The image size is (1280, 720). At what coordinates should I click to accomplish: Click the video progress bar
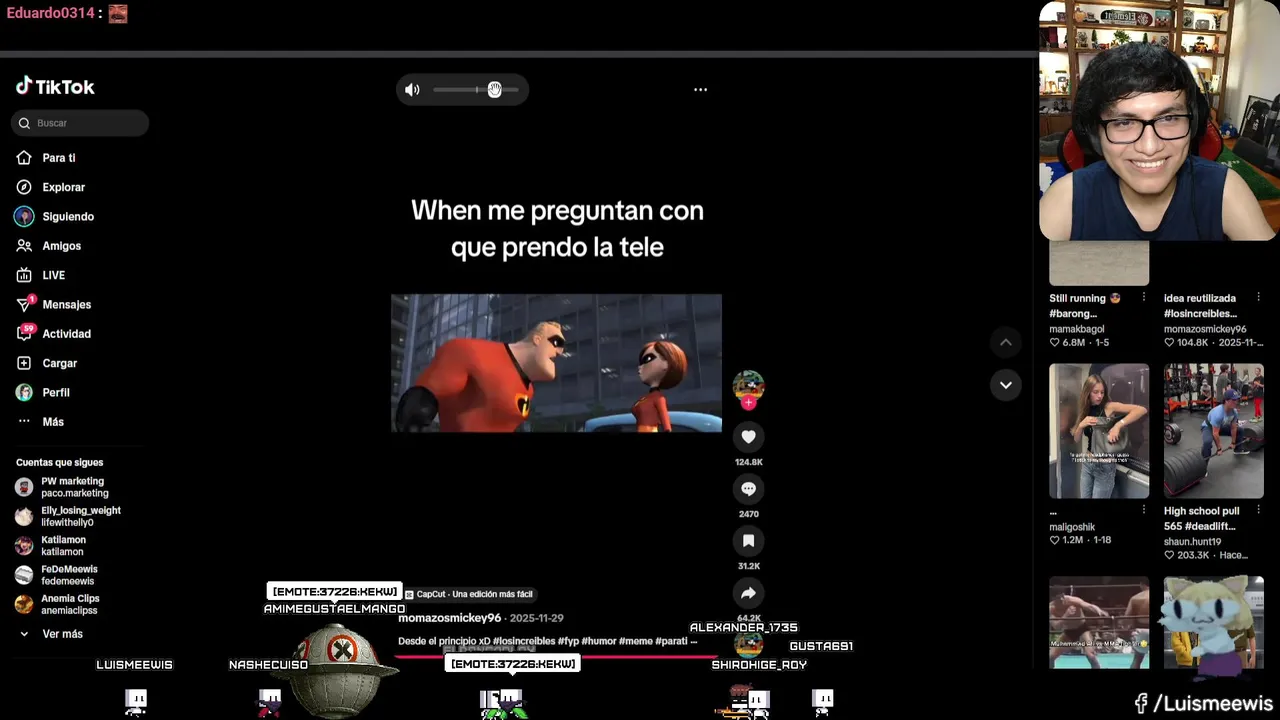pyautogui.click(x=556, y=657)
